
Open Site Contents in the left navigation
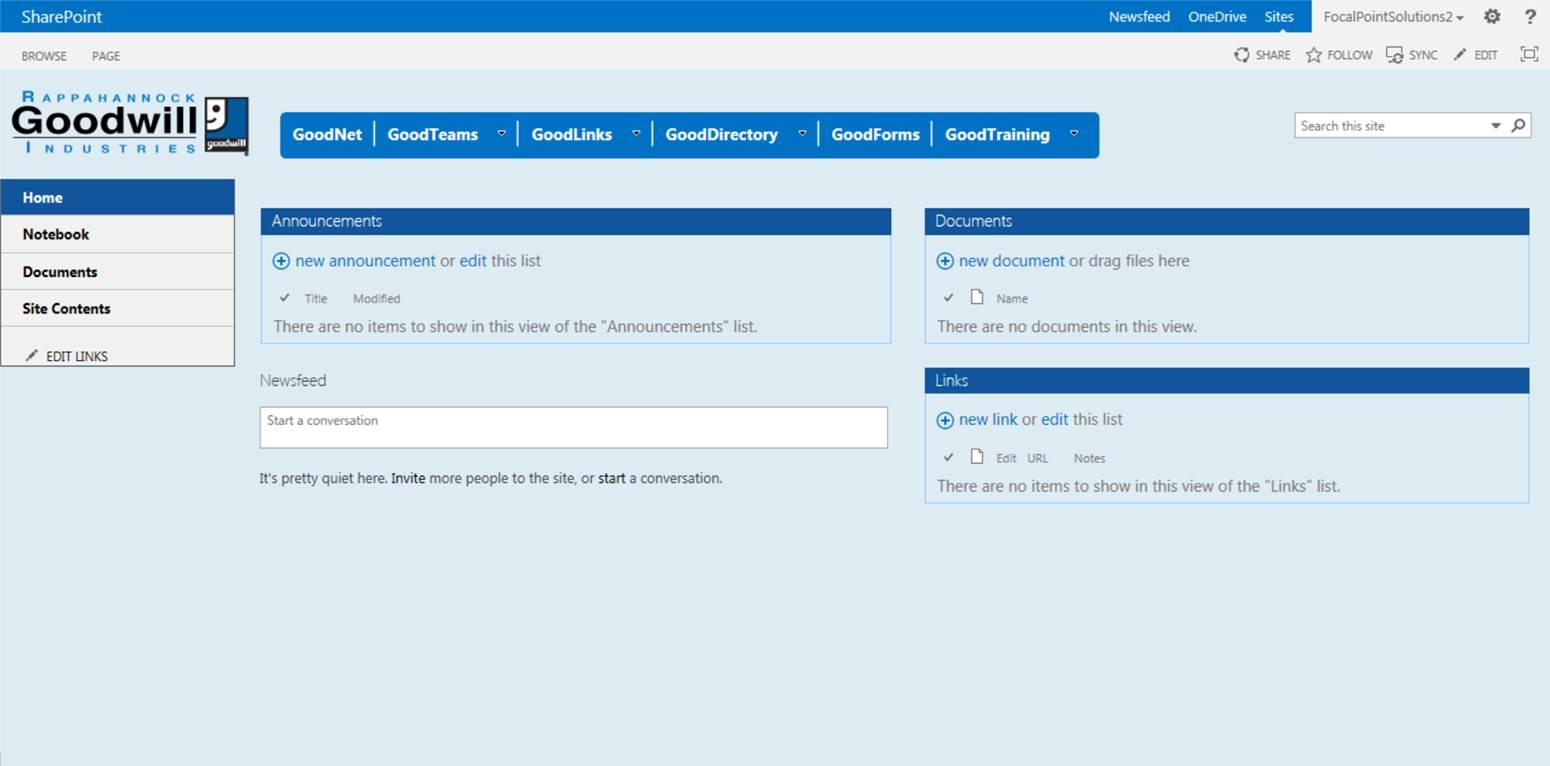point(118,308)
